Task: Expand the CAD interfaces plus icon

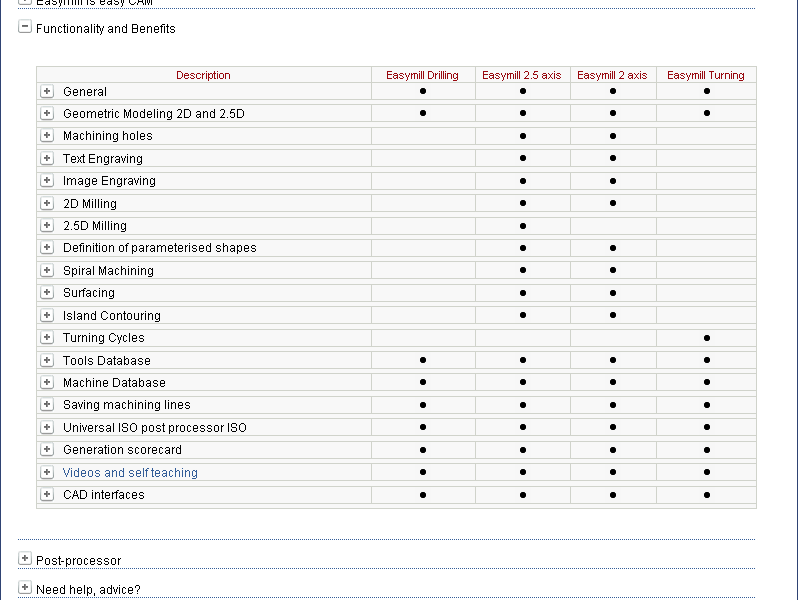Action: point(47,495)
